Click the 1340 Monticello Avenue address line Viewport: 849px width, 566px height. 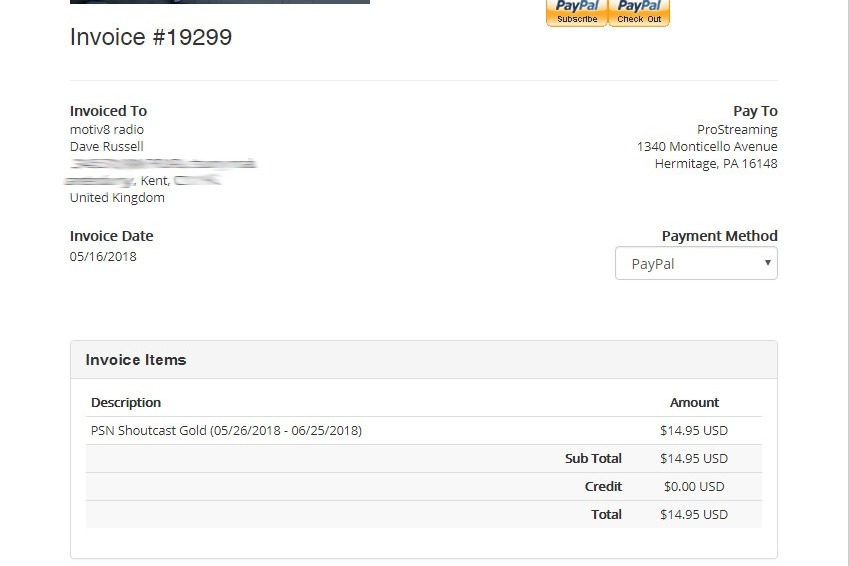pyautogui.click(x=707, y=146)
